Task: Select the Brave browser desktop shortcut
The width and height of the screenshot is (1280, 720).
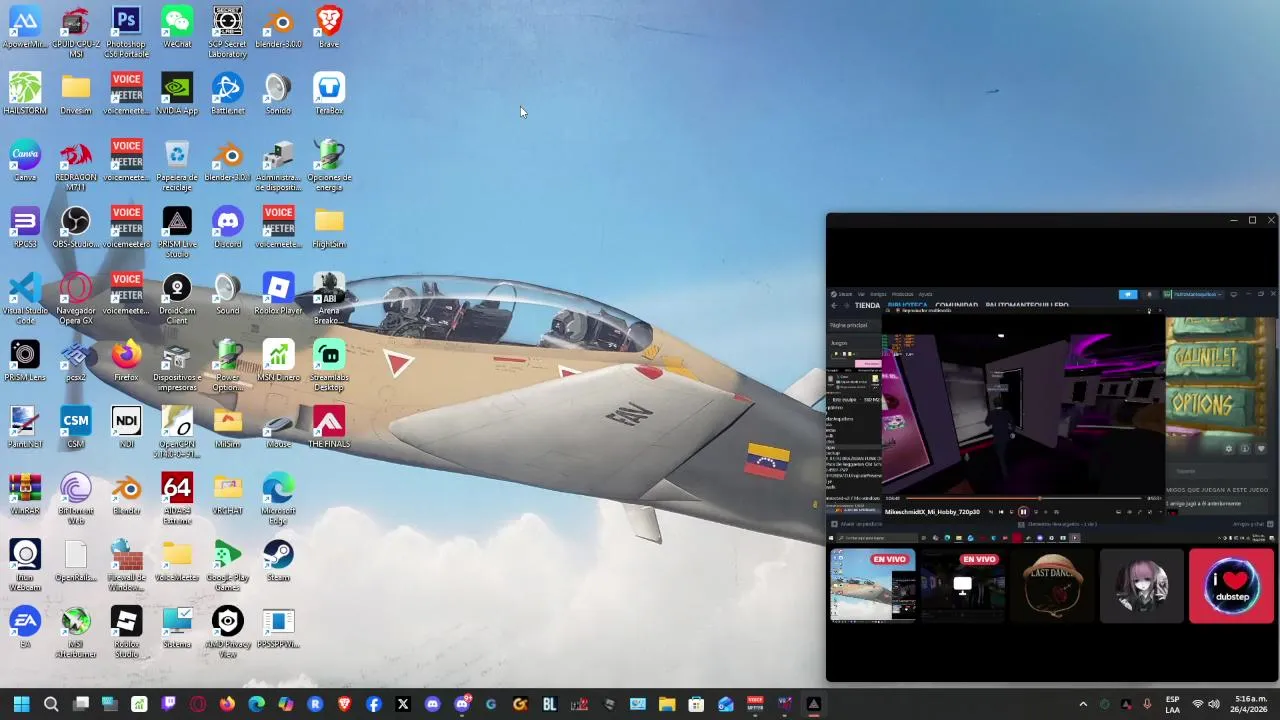Action: tap(329, 28)
